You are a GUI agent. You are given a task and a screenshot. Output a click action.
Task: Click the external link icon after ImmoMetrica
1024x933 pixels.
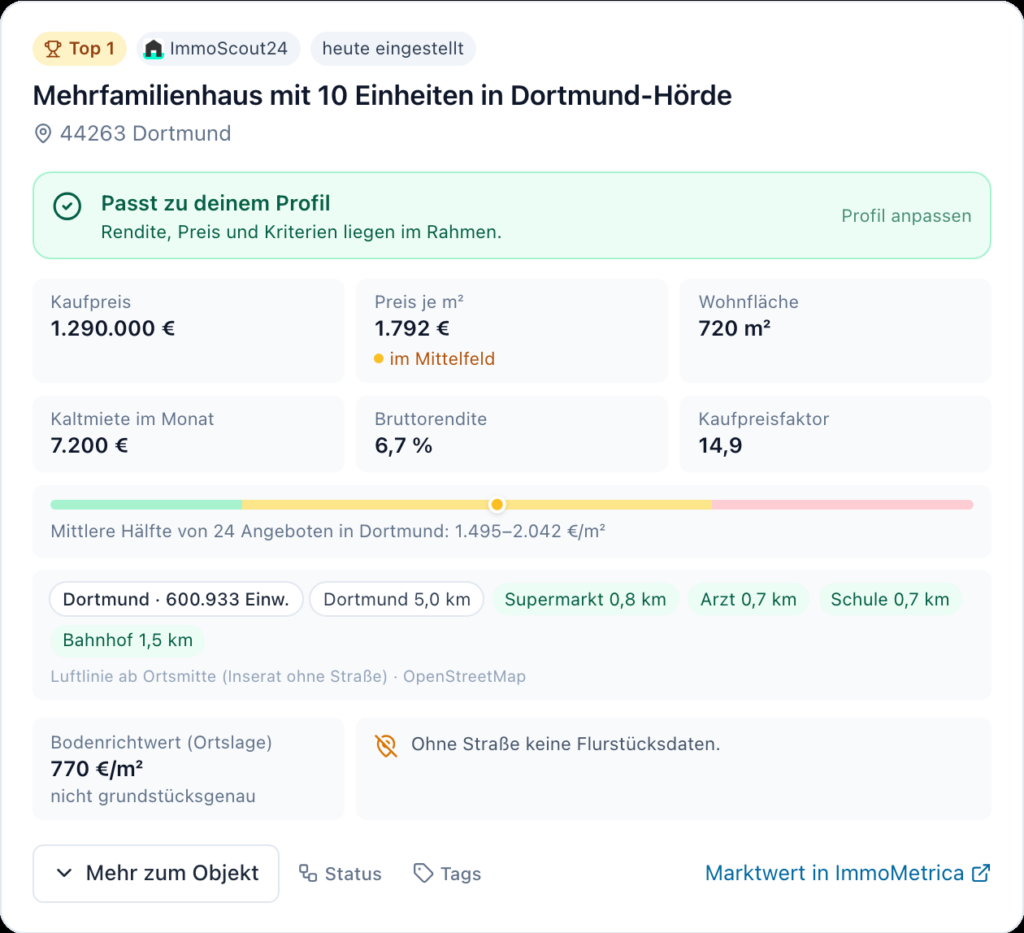(x=981, y=873)
